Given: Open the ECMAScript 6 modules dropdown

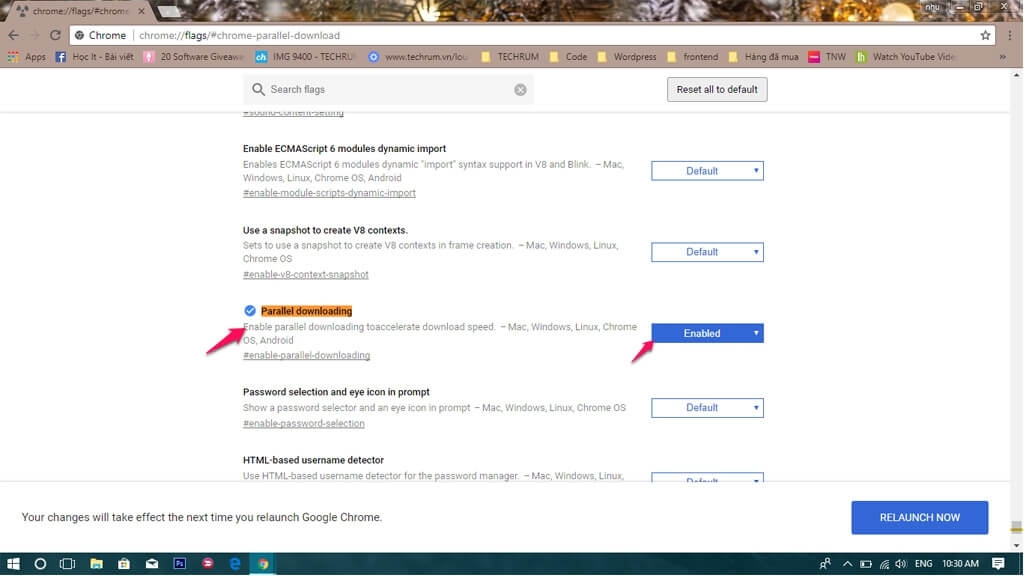Looking at the screenshot, I should [707, 171].
